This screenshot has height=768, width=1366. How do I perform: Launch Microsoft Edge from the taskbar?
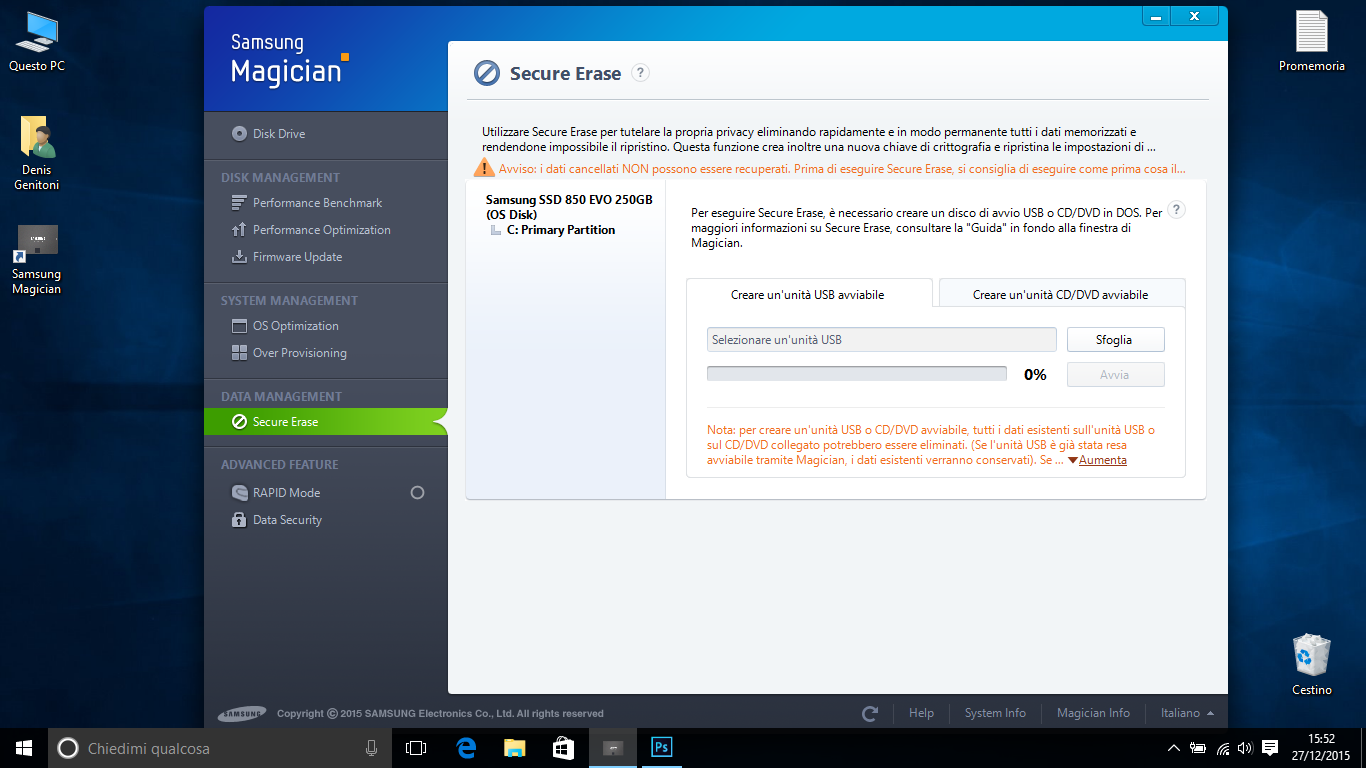pos(465,748)
